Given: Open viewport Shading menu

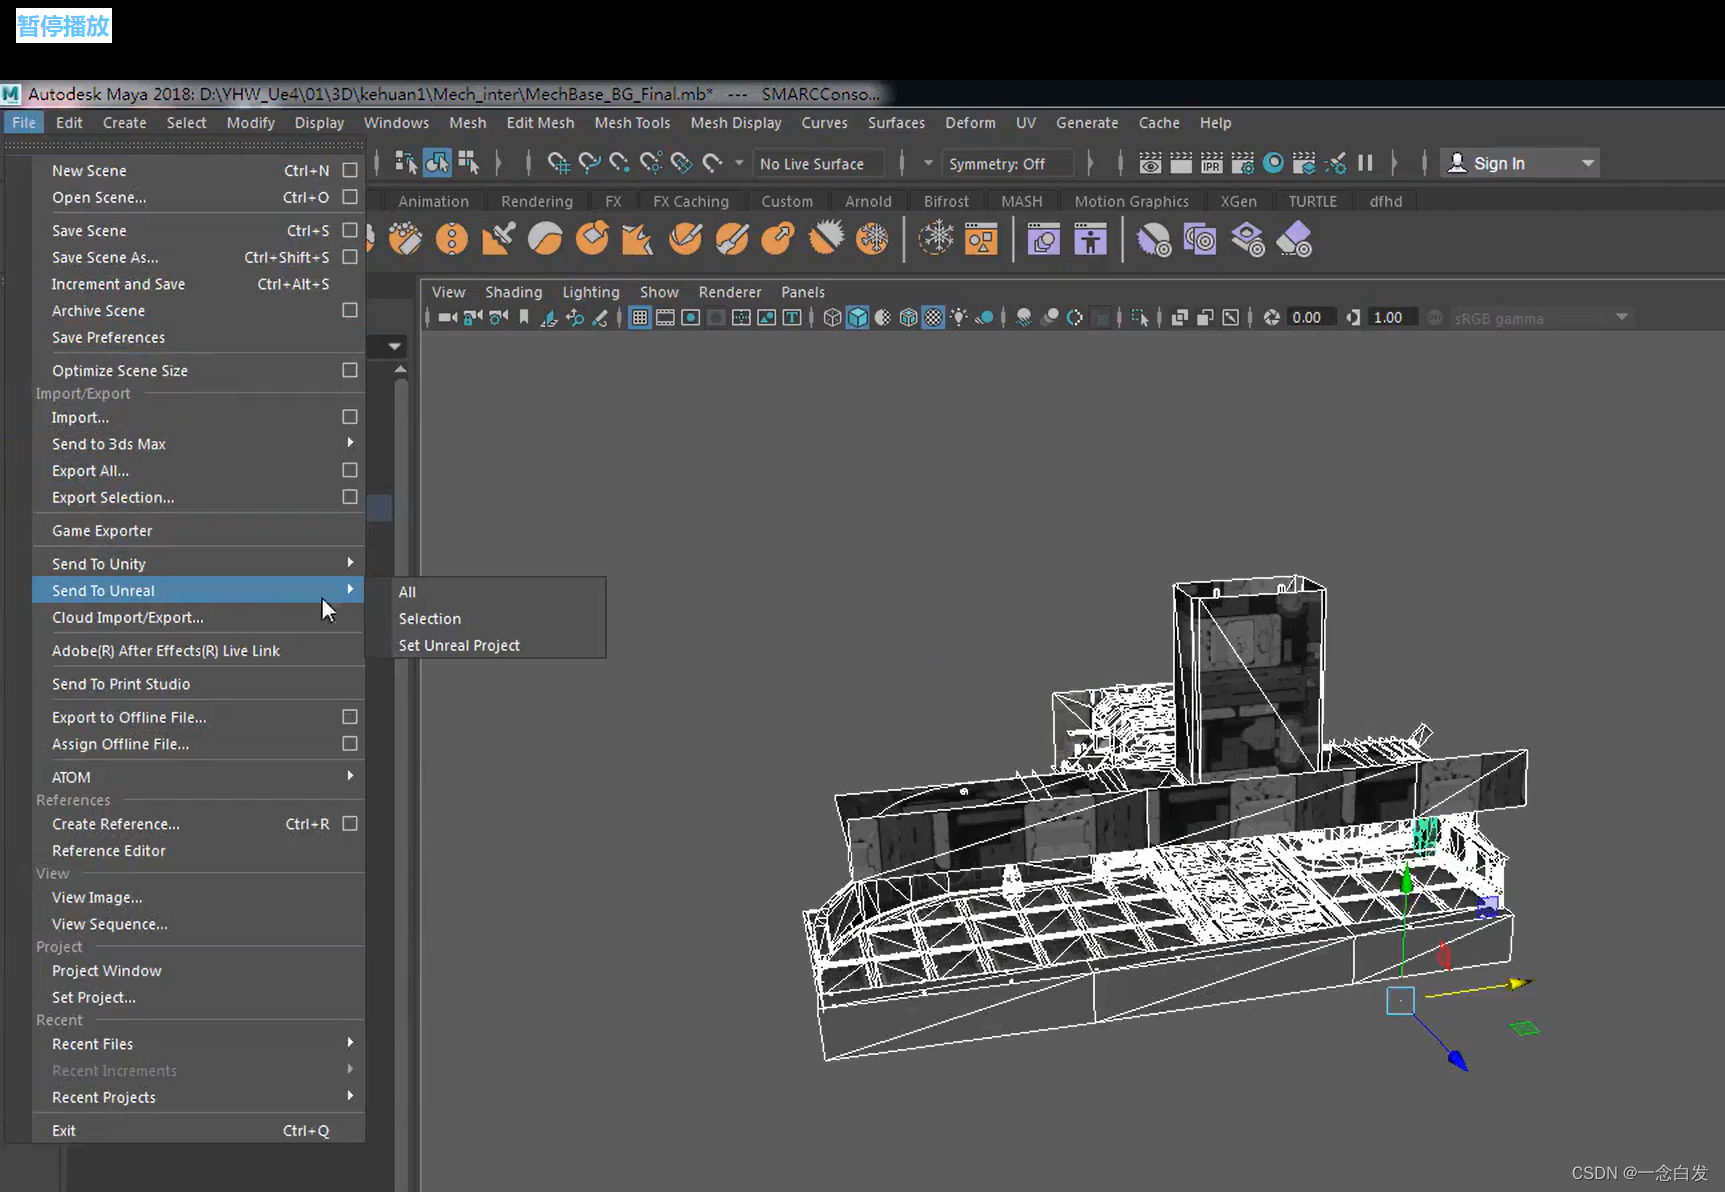Looking at the screenshot, I should [x=514, y=292].
